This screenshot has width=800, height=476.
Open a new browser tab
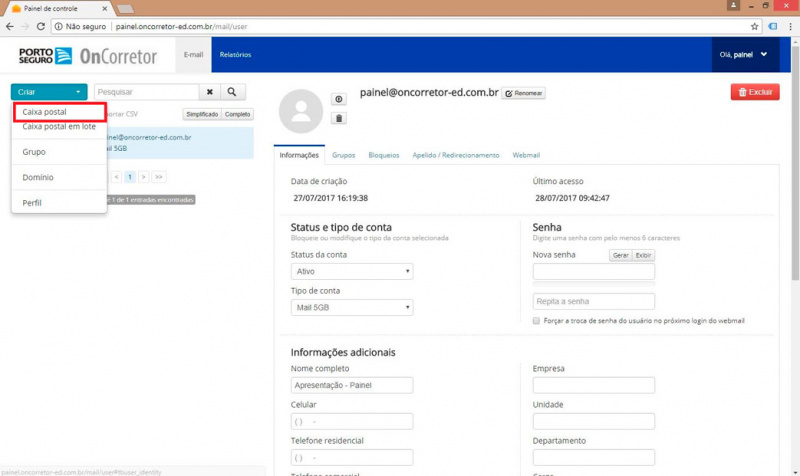click(125, 9)
